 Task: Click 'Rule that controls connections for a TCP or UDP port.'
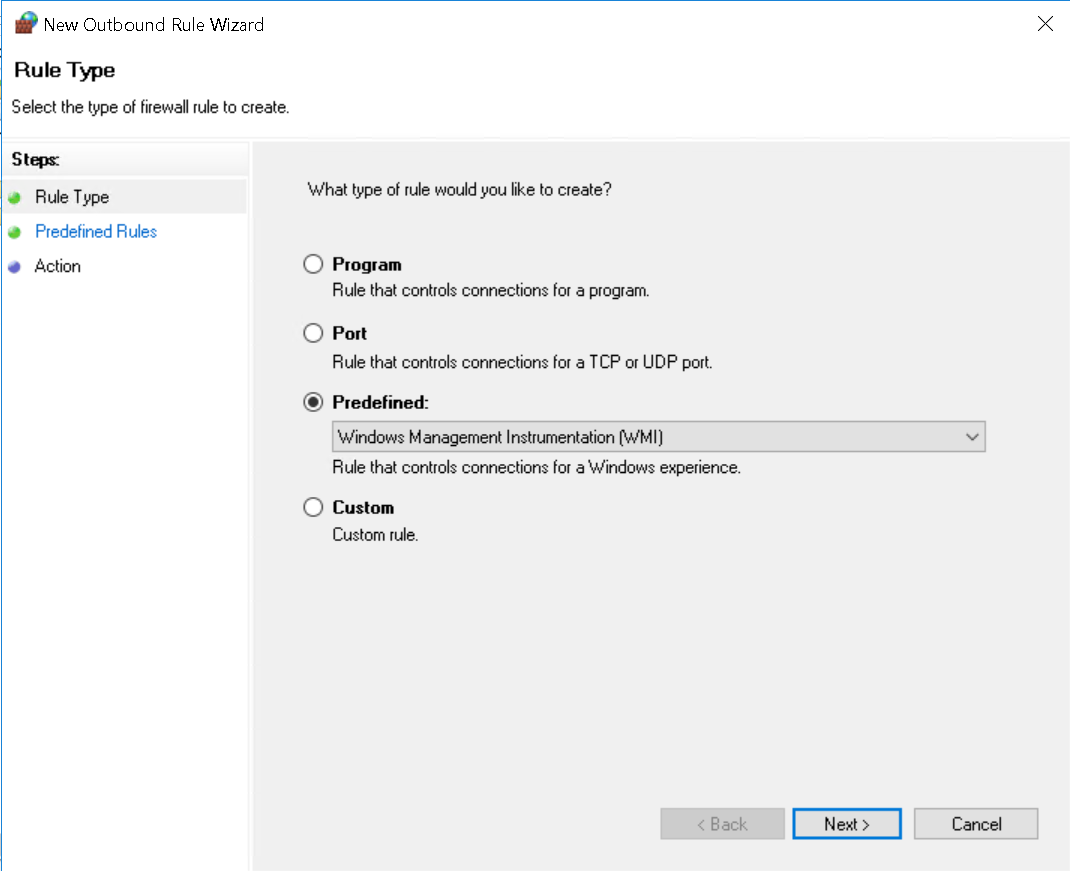coord(522,362)
